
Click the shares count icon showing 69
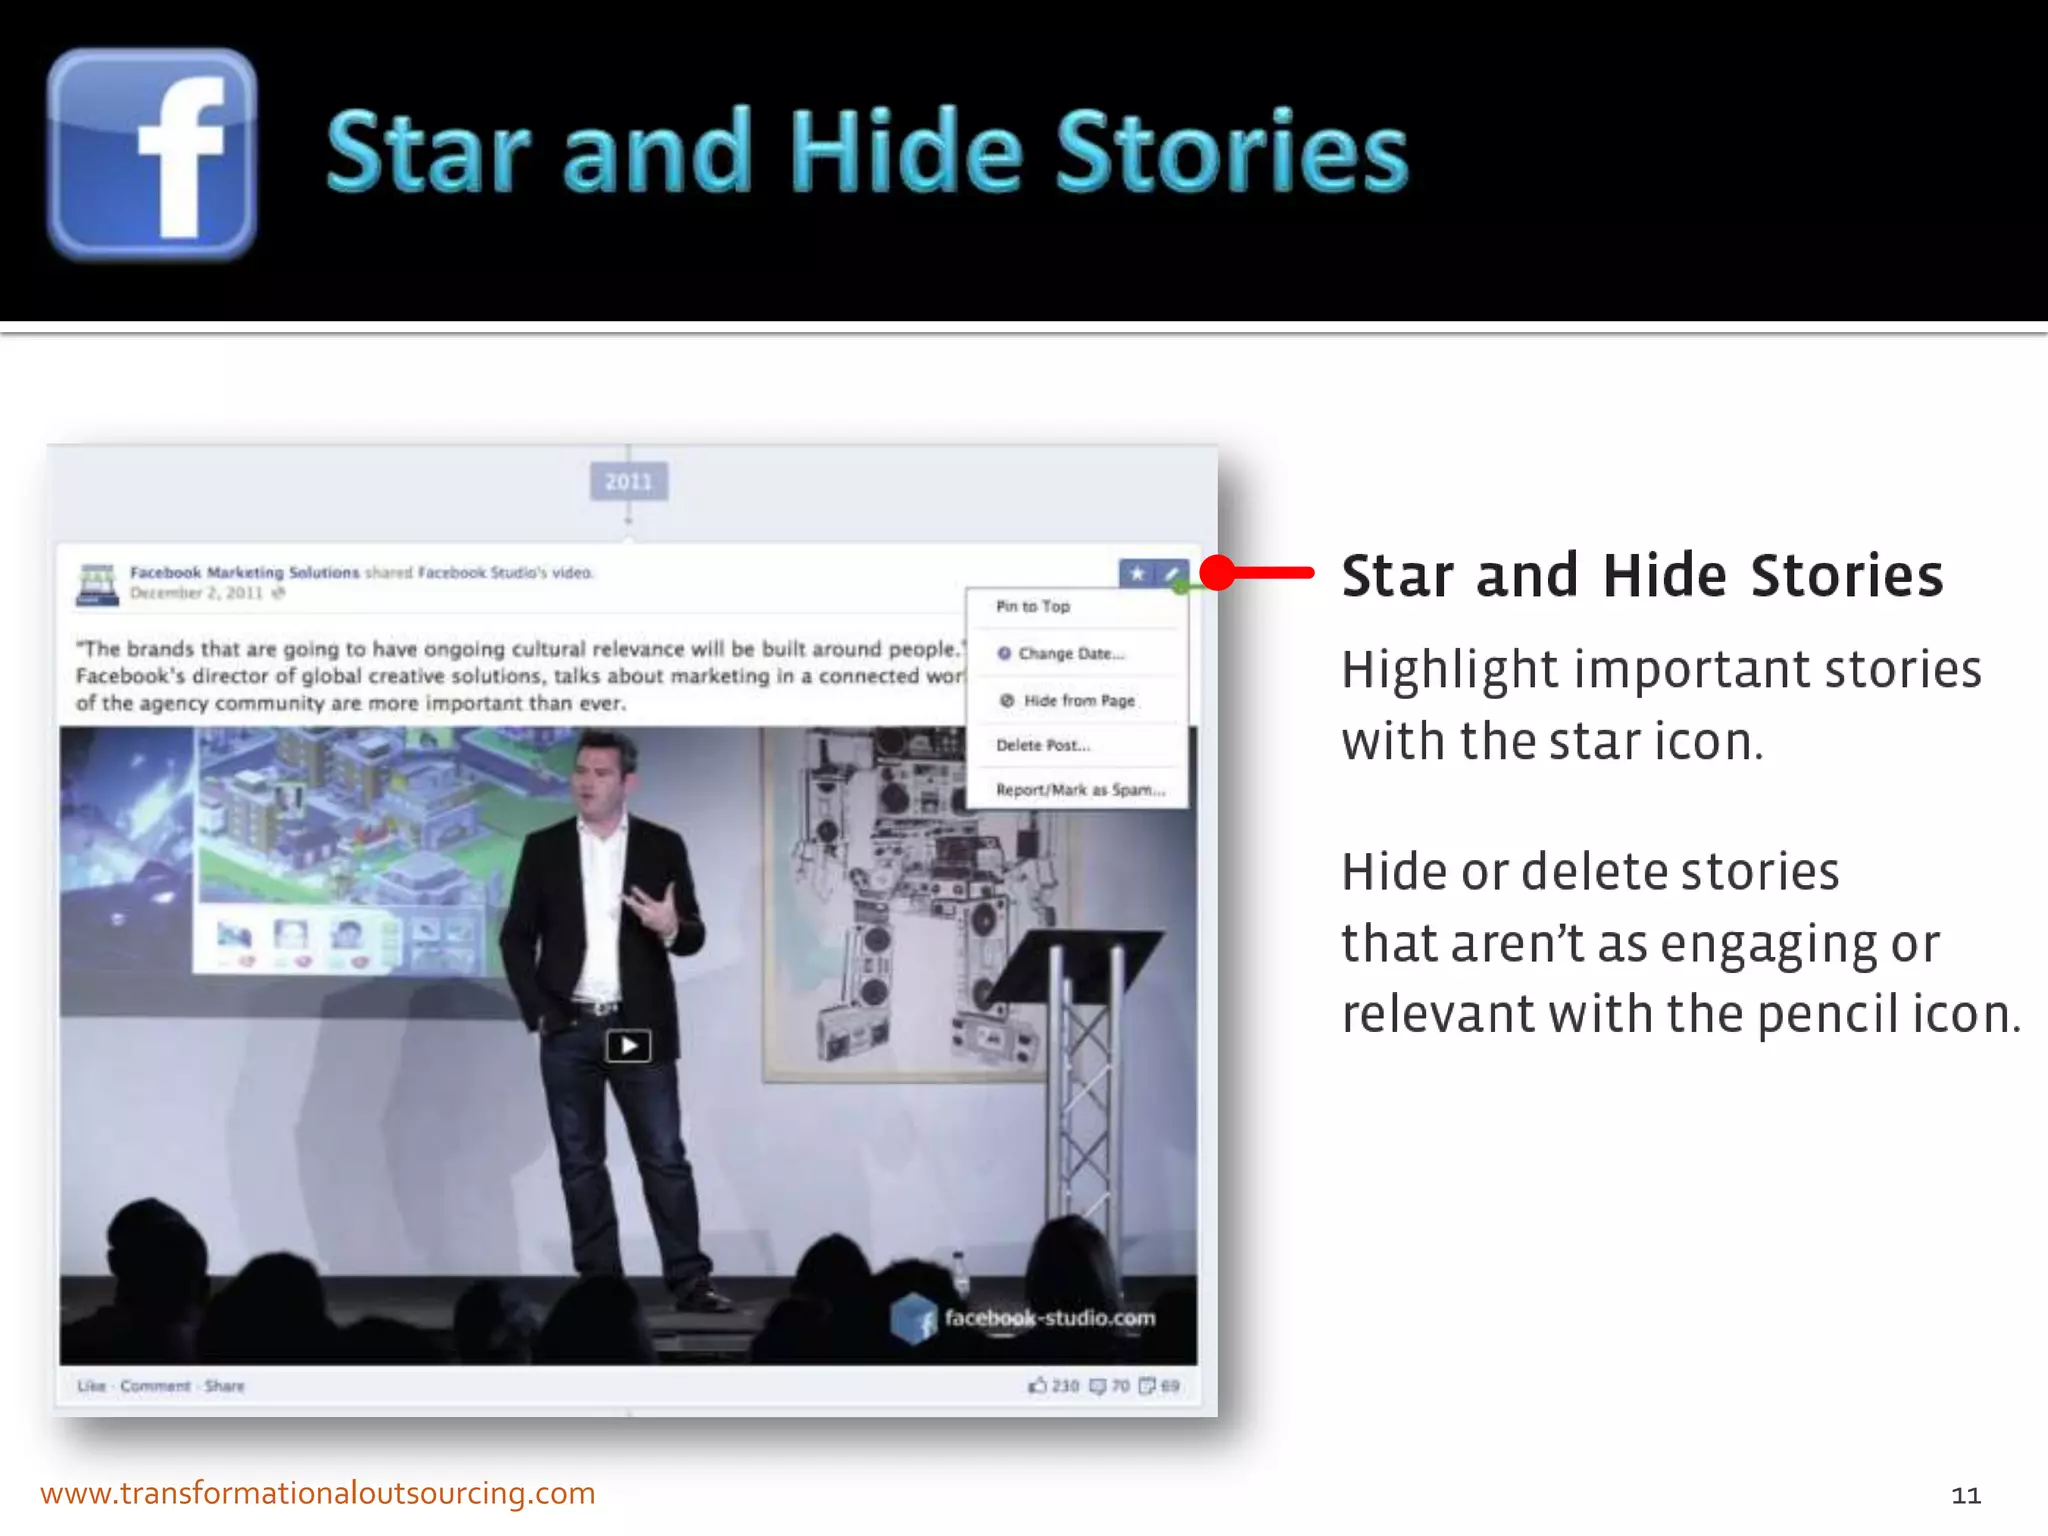click(x=1148, y=1385)
